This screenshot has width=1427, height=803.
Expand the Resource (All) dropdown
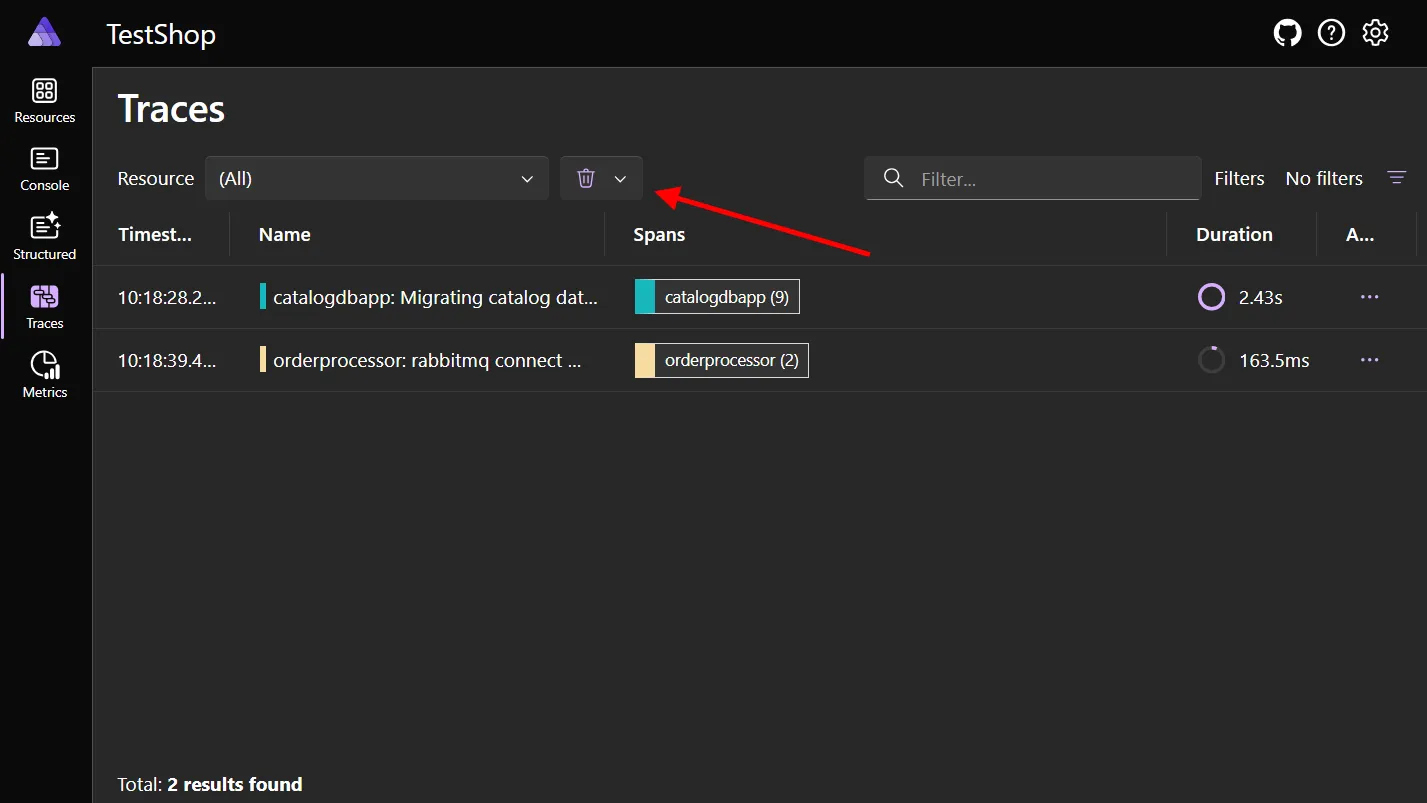376,177
